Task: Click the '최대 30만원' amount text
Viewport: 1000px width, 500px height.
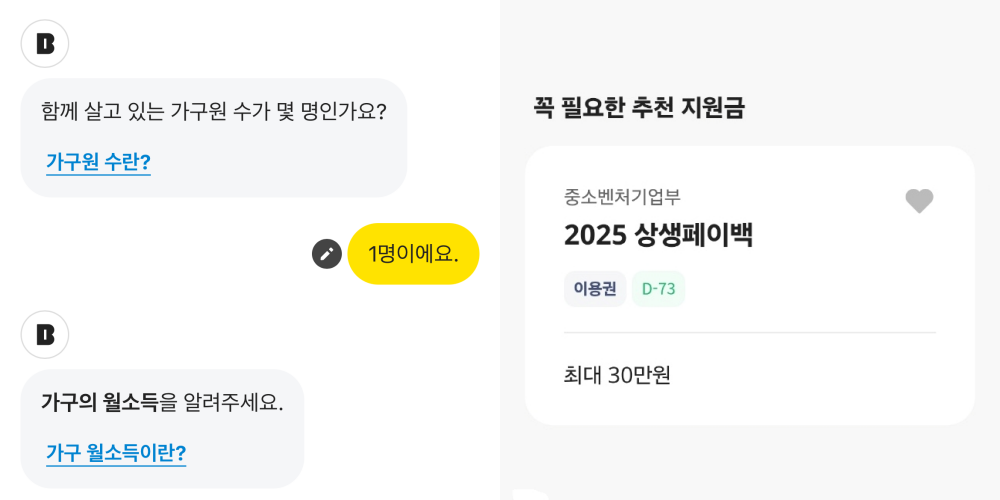Action: pyautogui.click(x=617, y=376)
